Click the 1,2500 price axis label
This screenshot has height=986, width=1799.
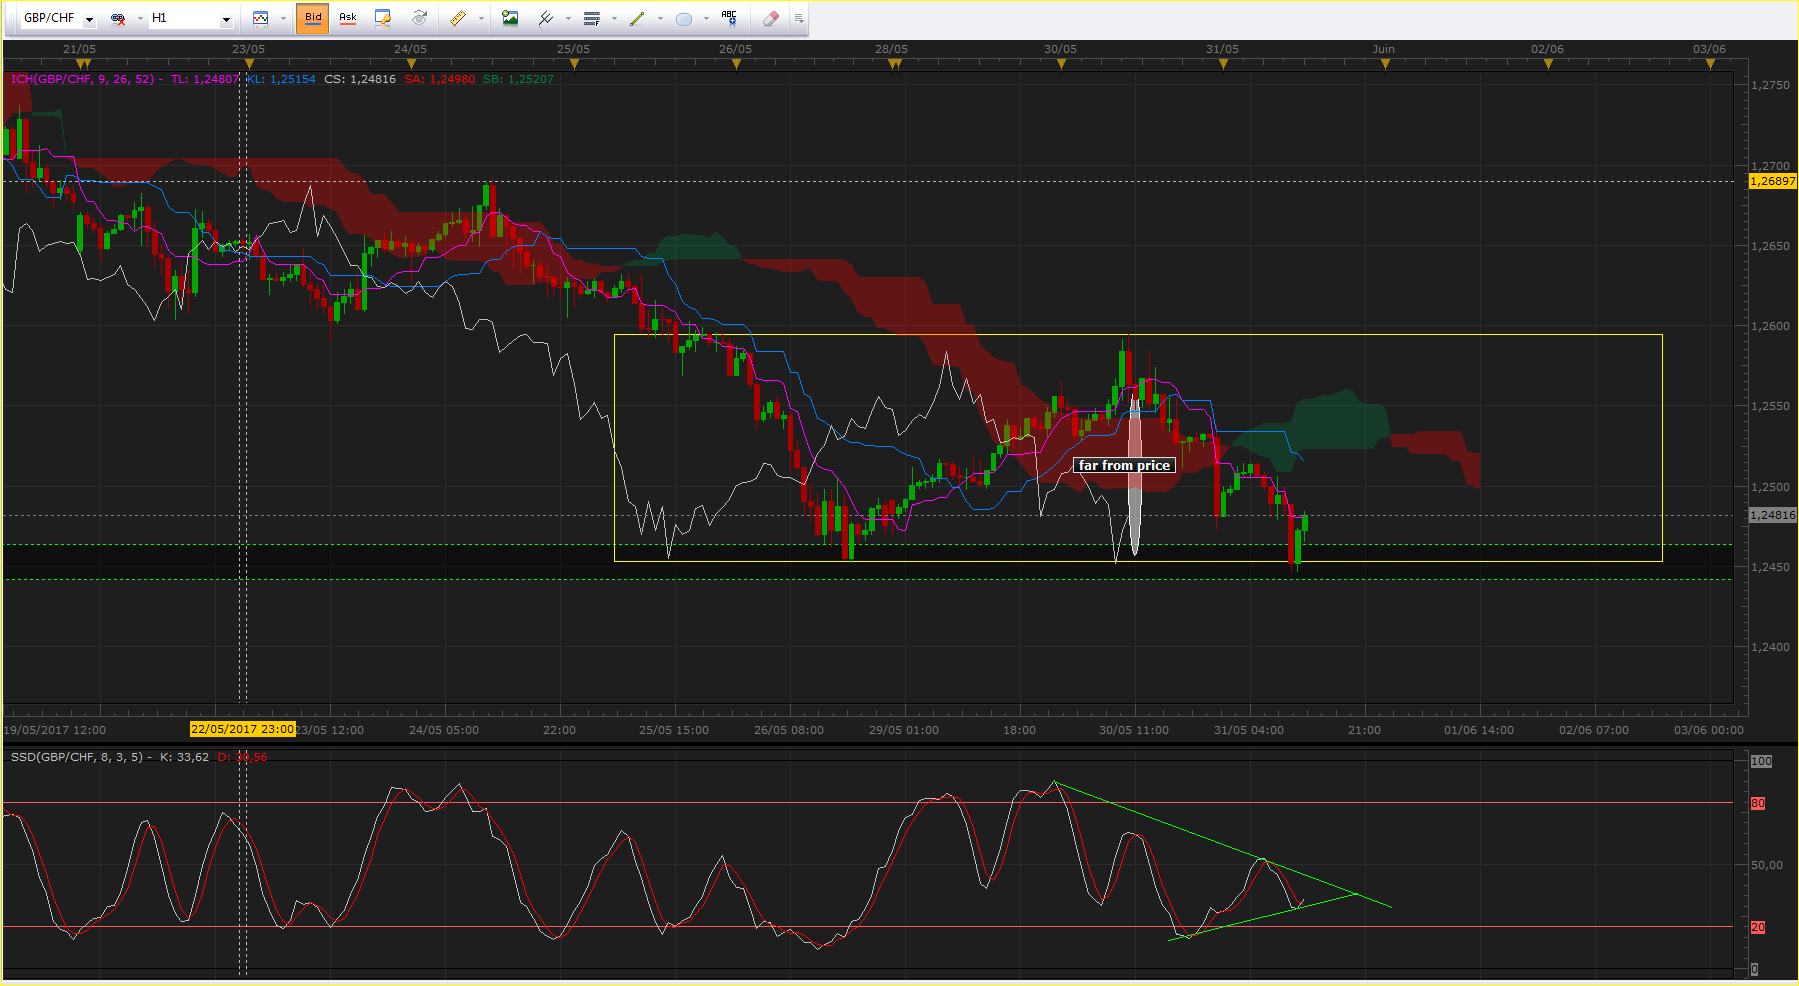(x=1771, y=487)
